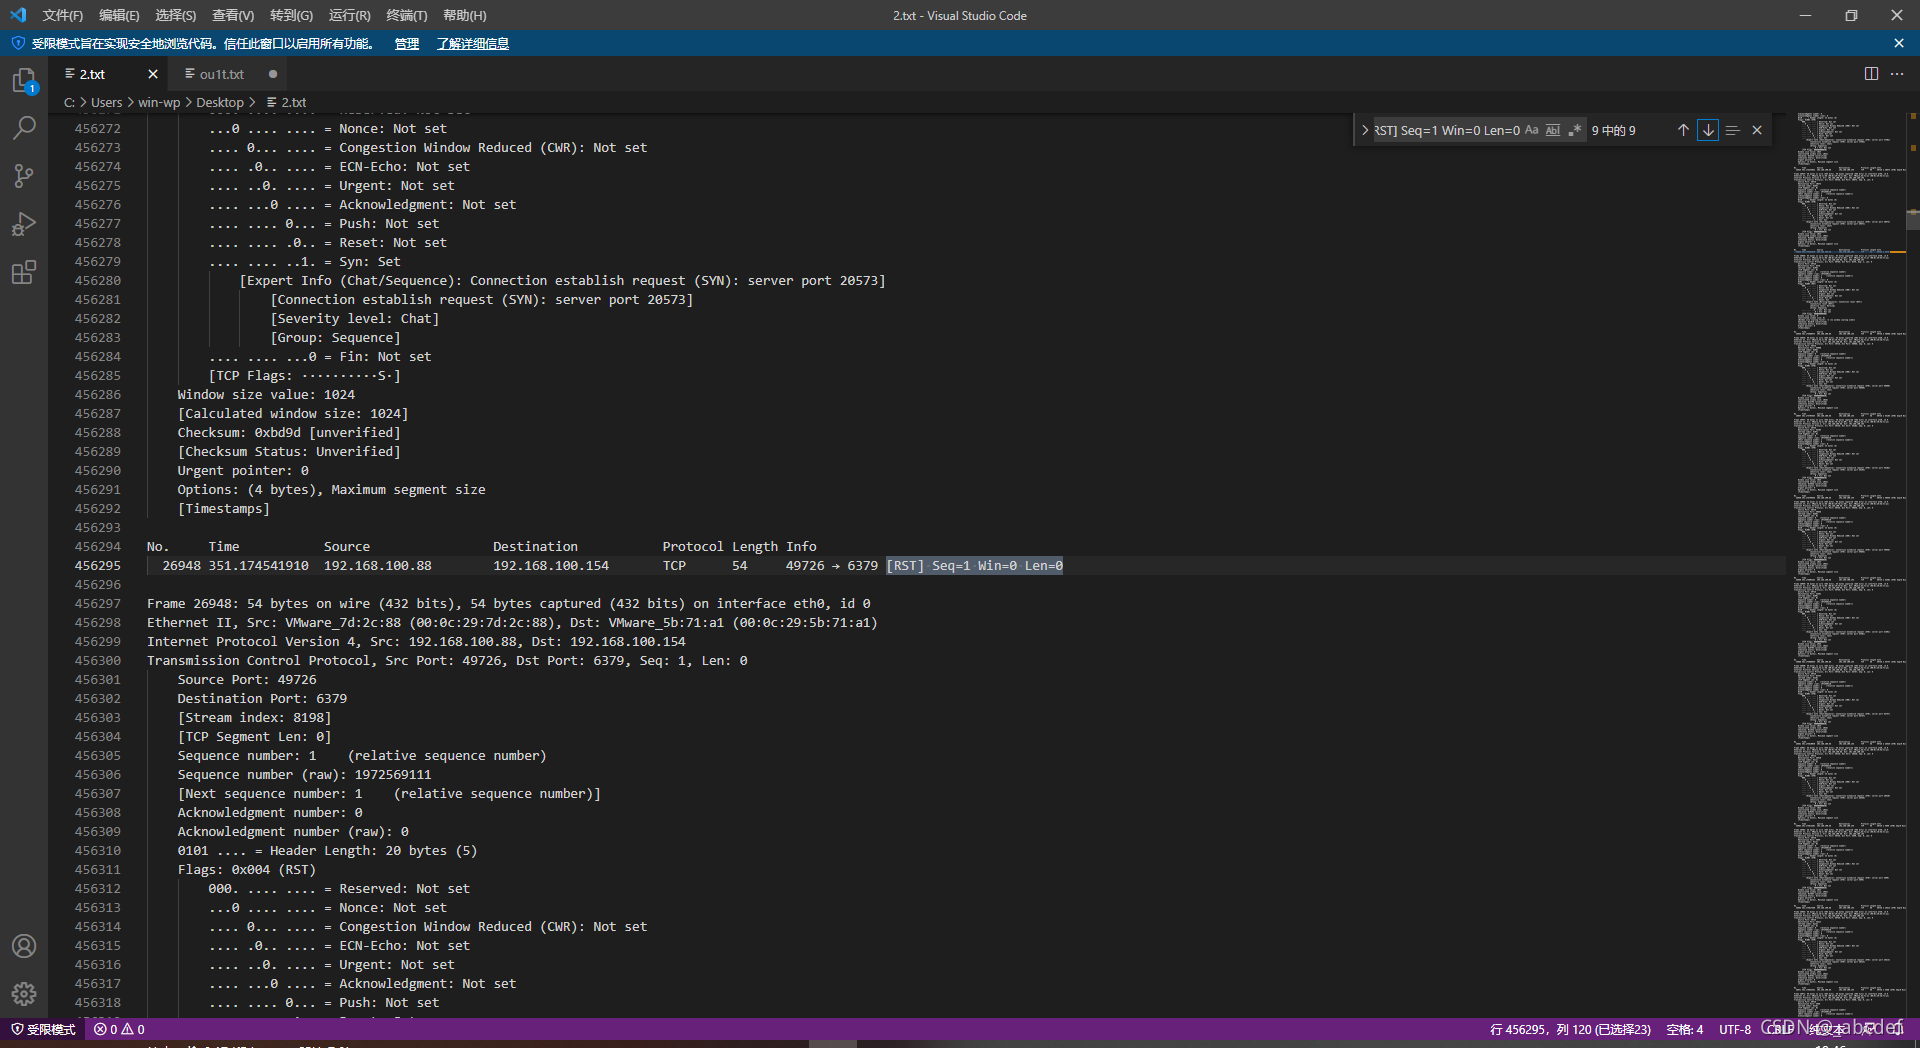Open the Search view in activity bar
Viewport: 1920px width, 1048px height.
tap(24, 128)
